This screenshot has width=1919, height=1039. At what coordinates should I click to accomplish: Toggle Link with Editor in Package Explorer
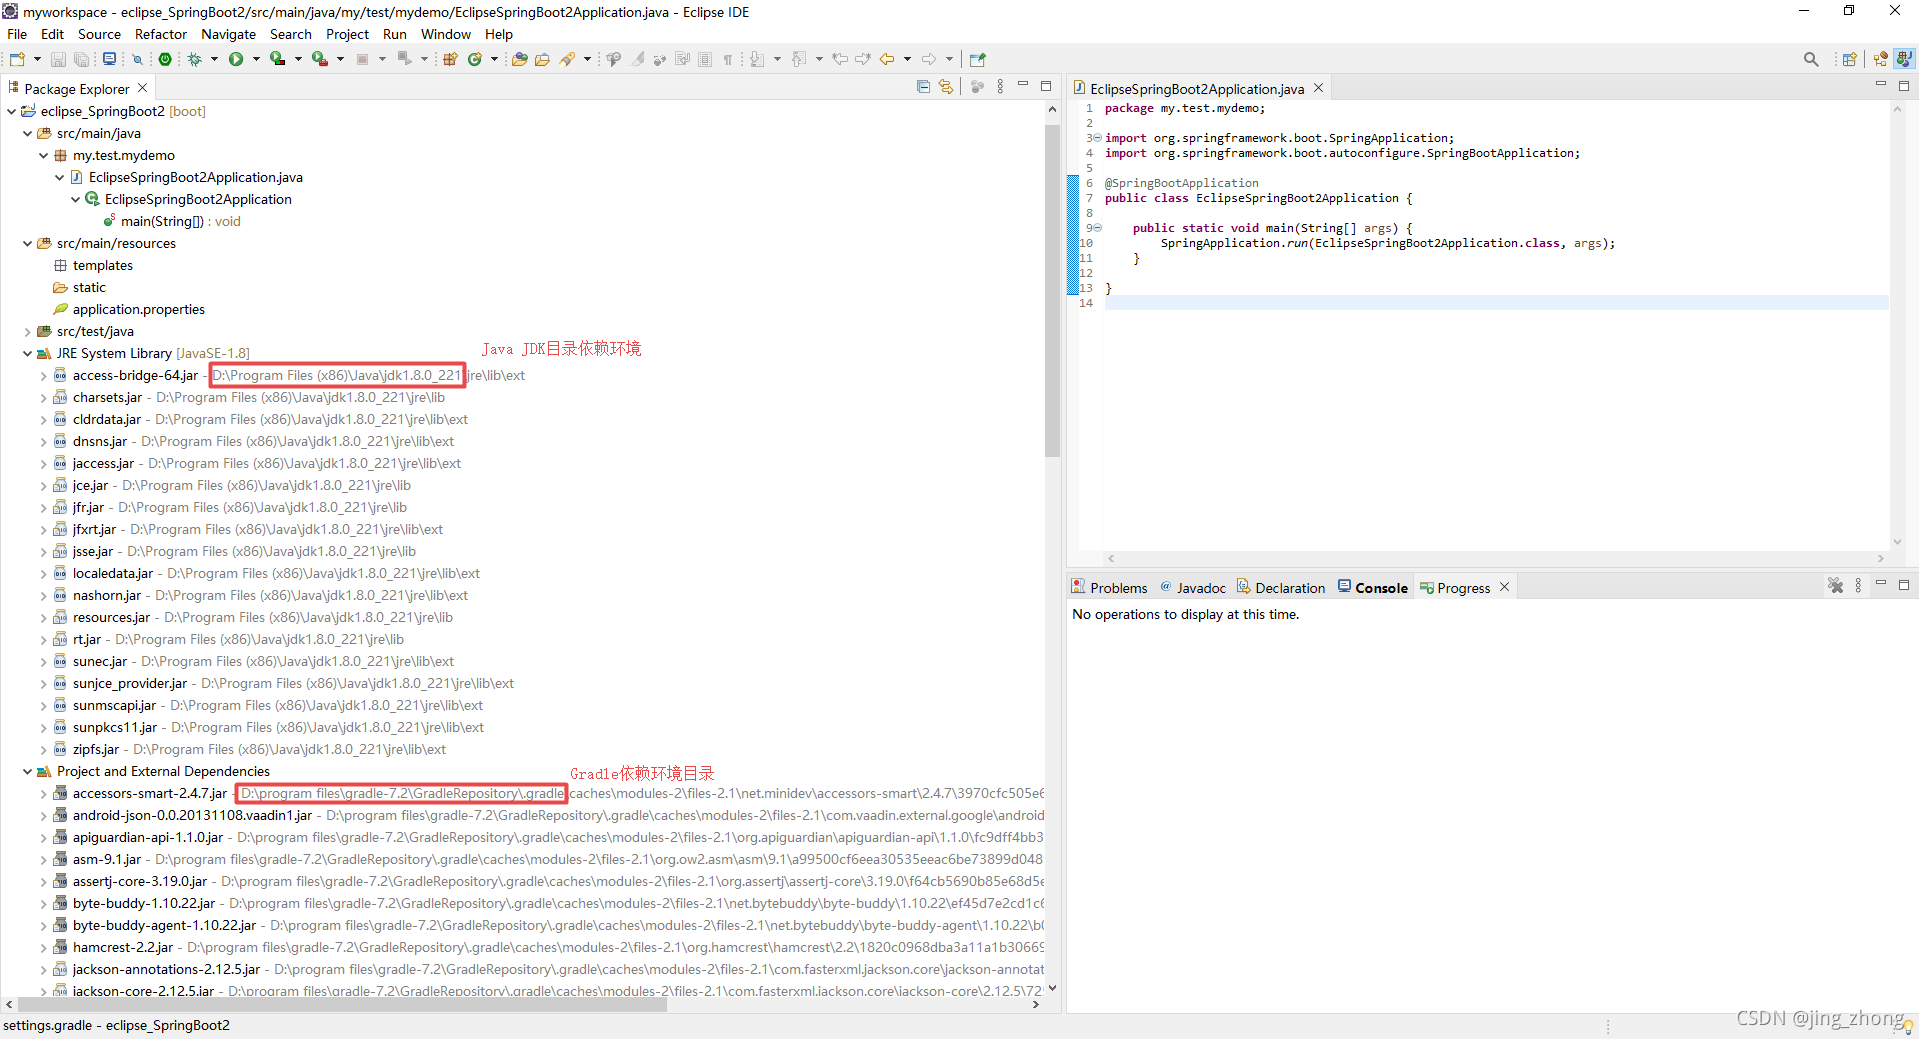(x=946, y=87)
